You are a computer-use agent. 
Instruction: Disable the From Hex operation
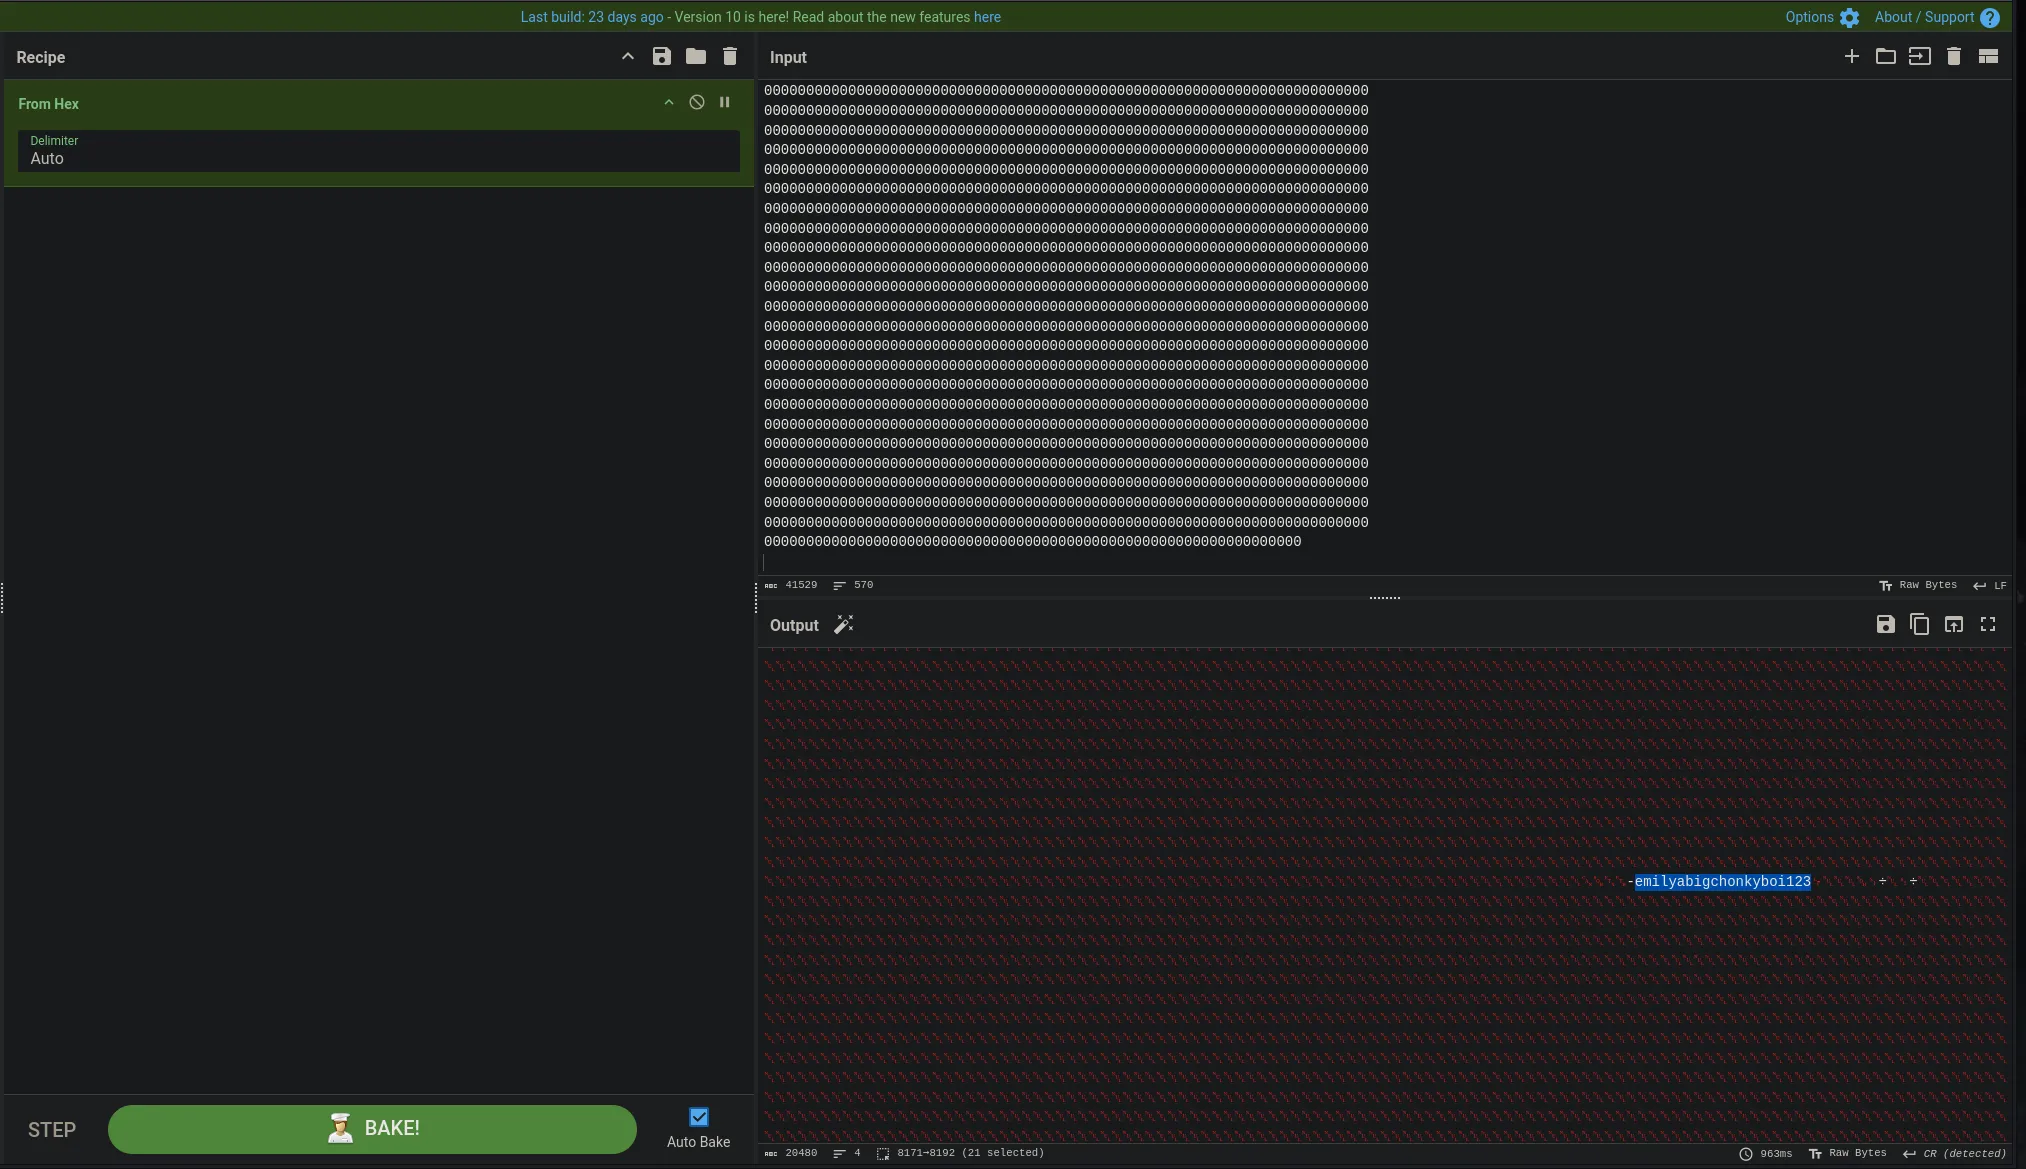point(697,103)
